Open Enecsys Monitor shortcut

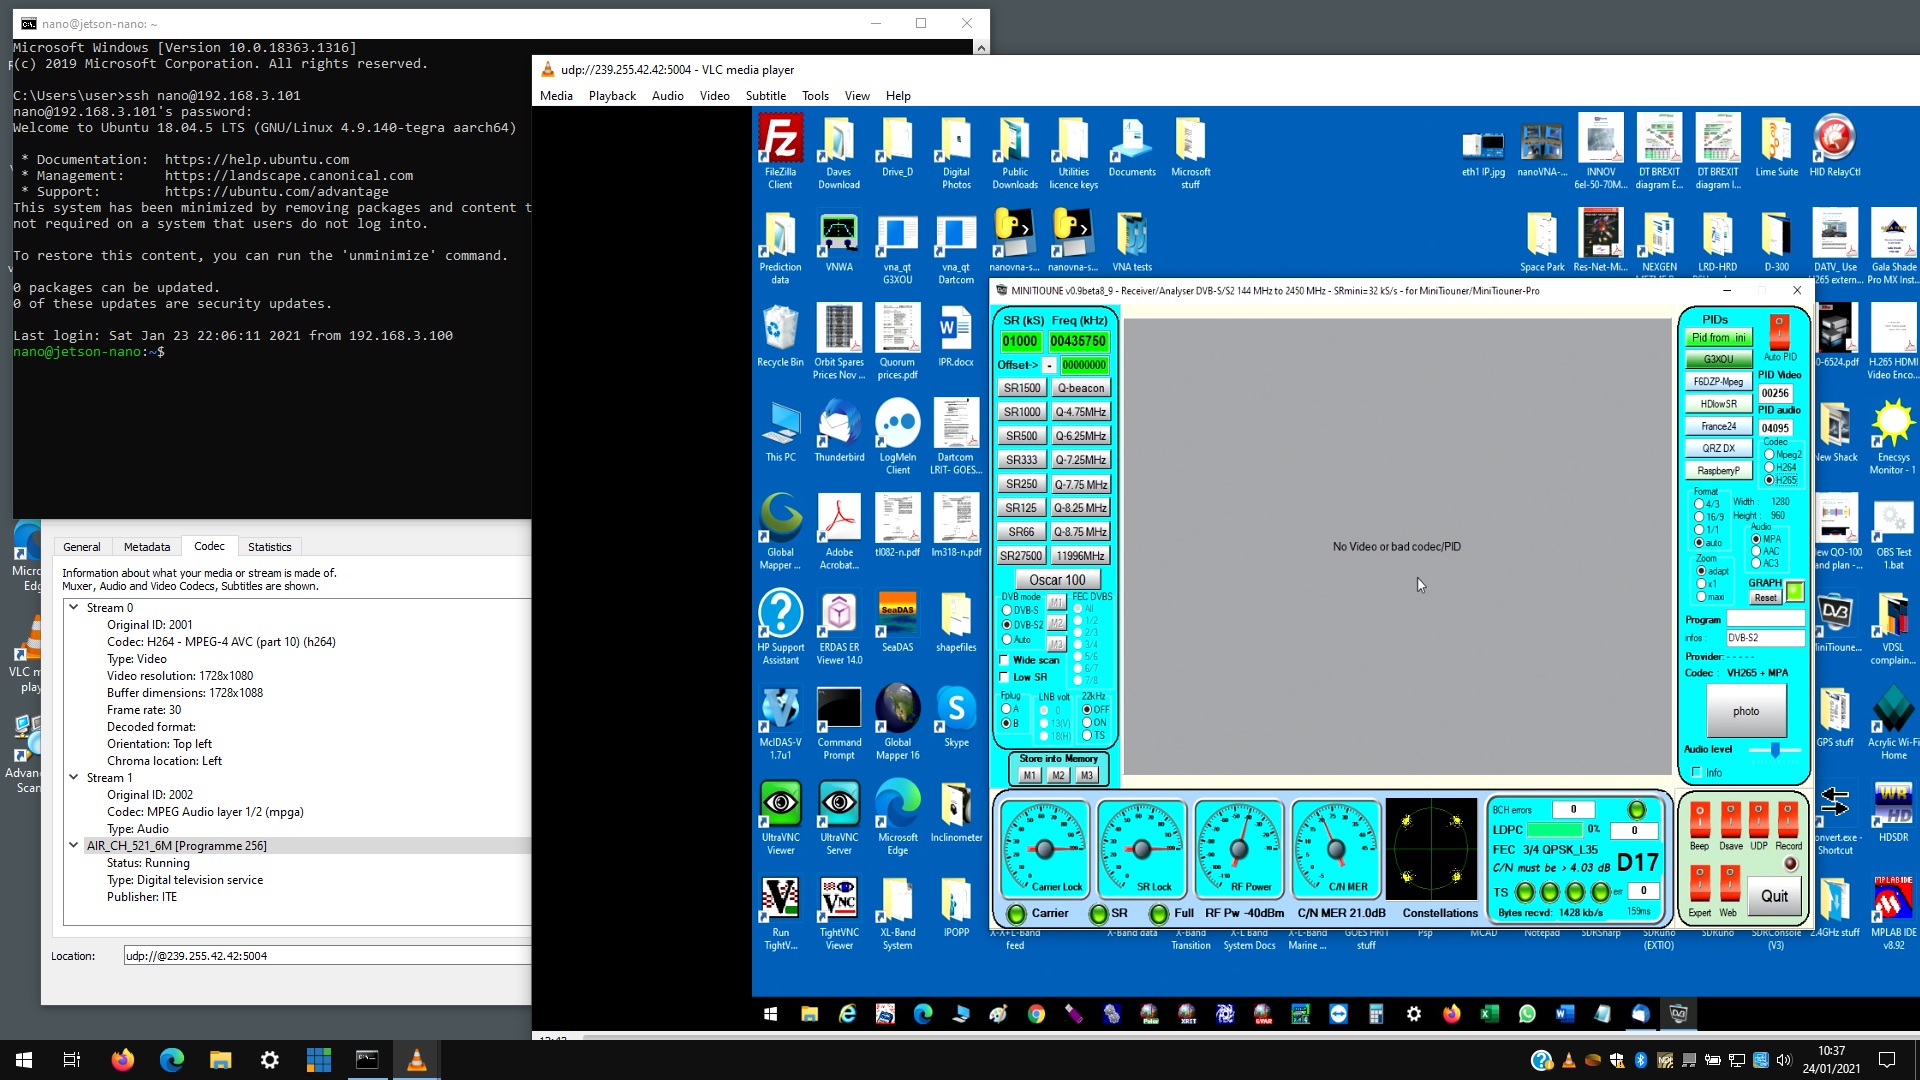point(1893,437)
